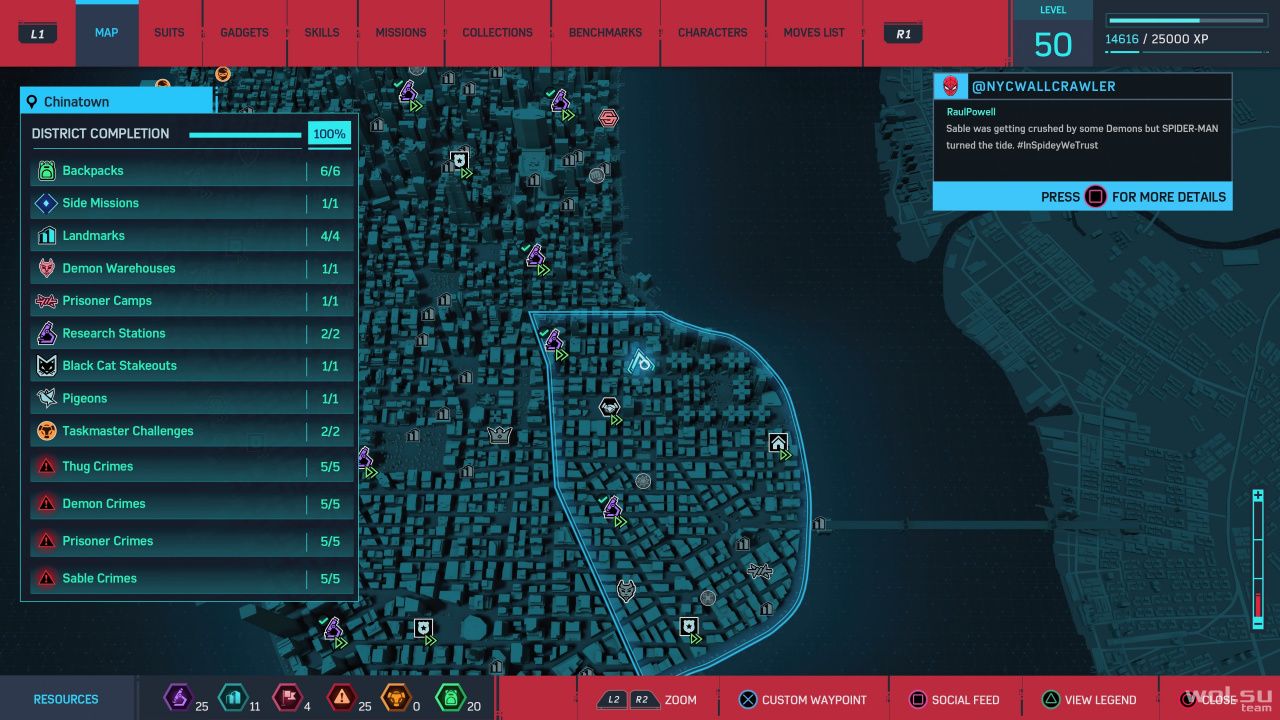Click the Custom Waypoint button

(803, 700)
